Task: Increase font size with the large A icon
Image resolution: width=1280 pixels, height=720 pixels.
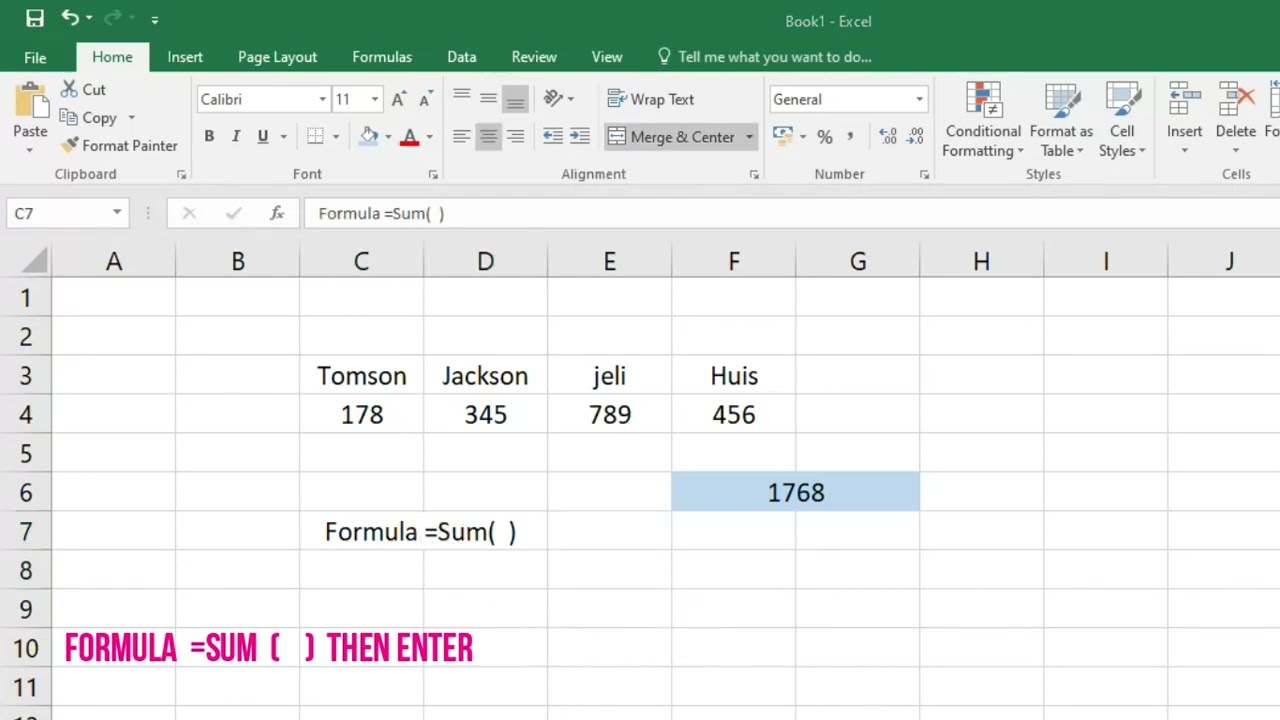Action: coord(398,99)
